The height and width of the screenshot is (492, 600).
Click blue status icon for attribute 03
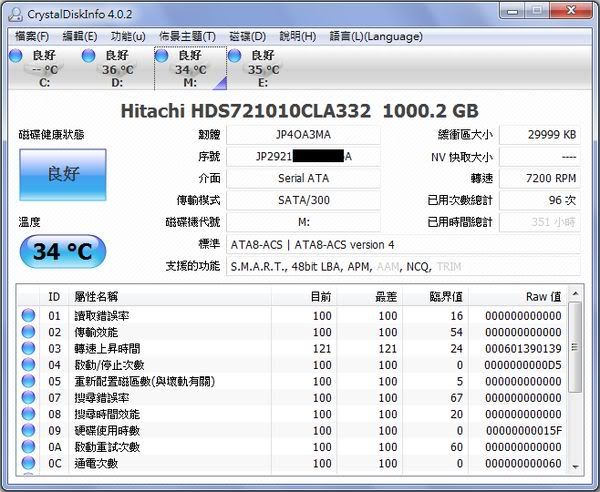(x=28, y=349)
